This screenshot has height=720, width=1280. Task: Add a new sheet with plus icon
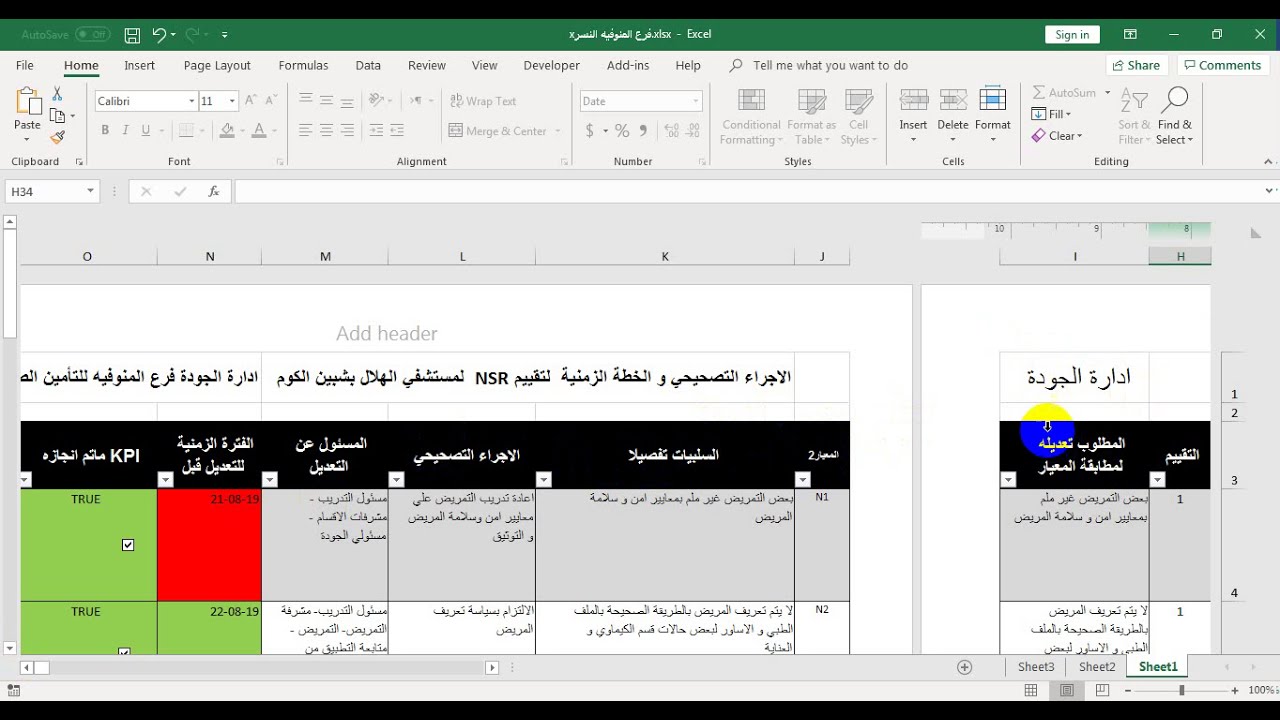(x=965, y=667)
